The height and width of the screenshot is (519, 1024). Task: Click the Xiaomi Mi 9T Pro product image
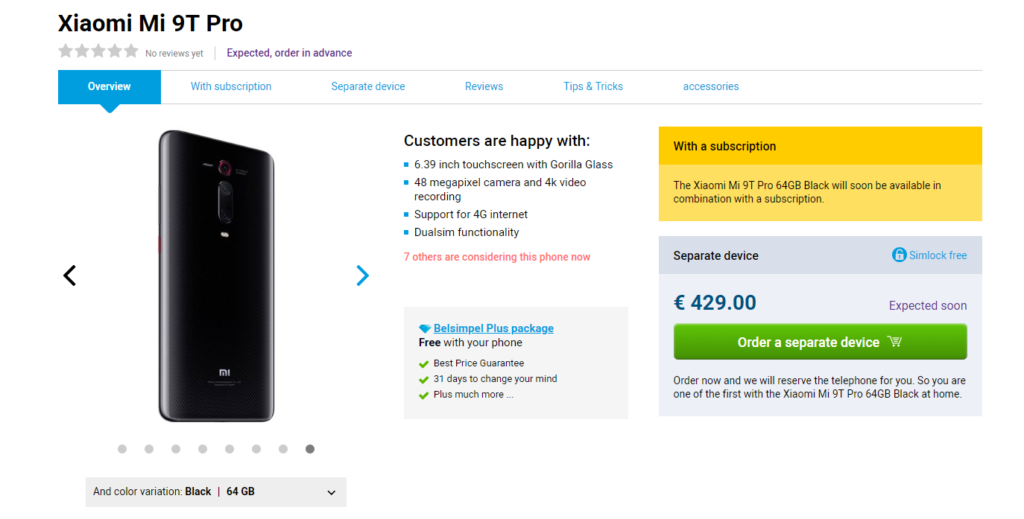[217, 275]
